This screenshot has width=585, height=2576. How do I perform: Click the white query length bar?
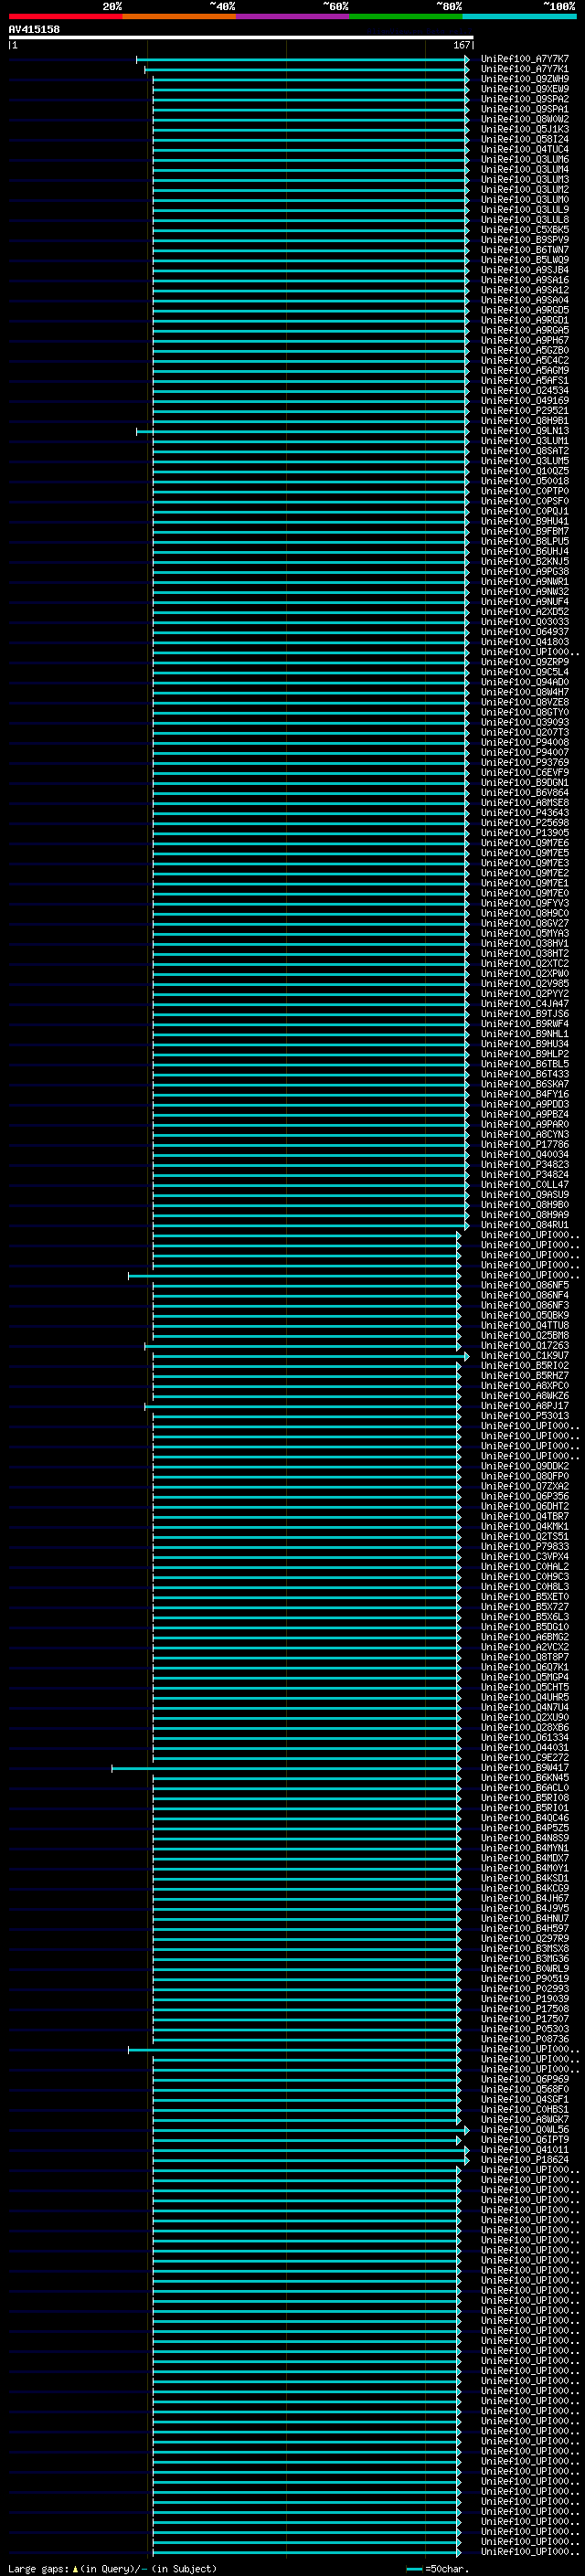click(x=241, y=37)
